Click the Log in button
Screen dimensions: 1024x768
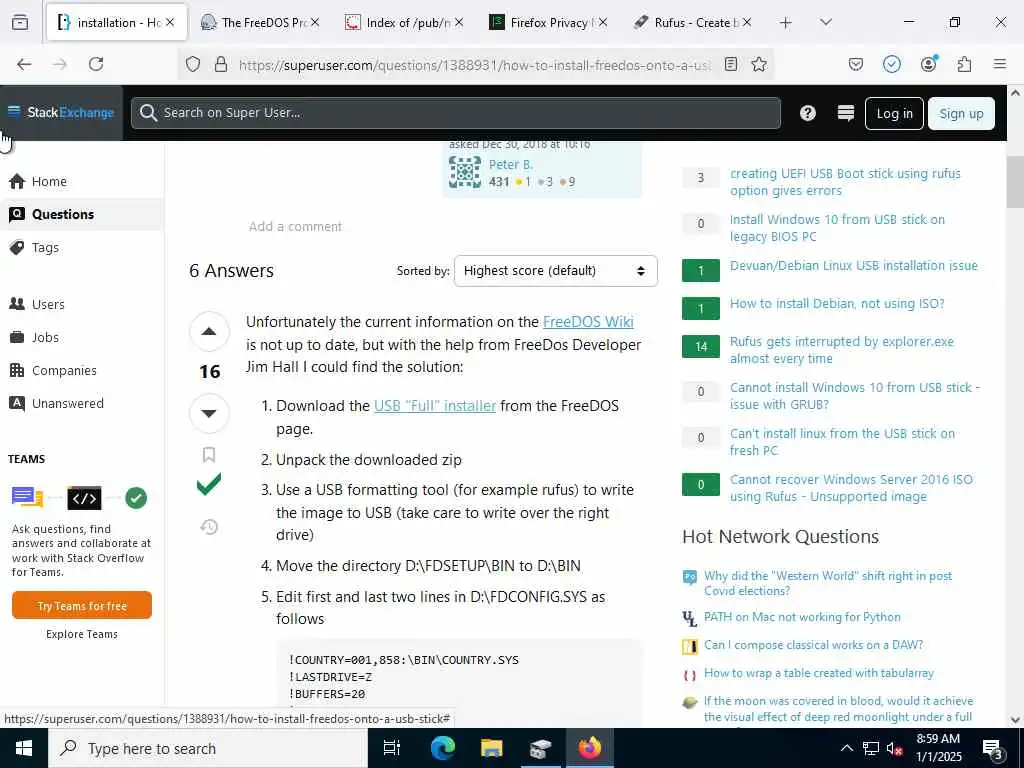tap(894, 114)
